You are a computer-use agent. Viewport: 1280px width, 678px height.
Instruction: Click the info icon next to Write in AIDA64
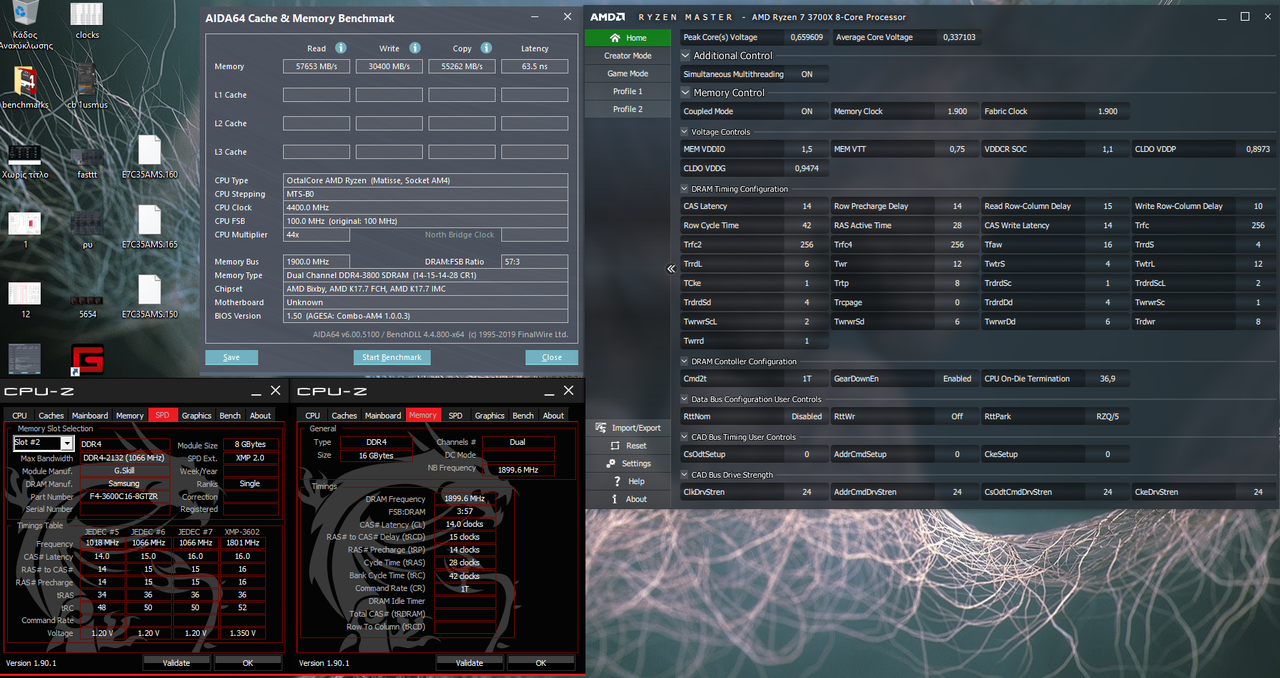[x=414, y=48]
